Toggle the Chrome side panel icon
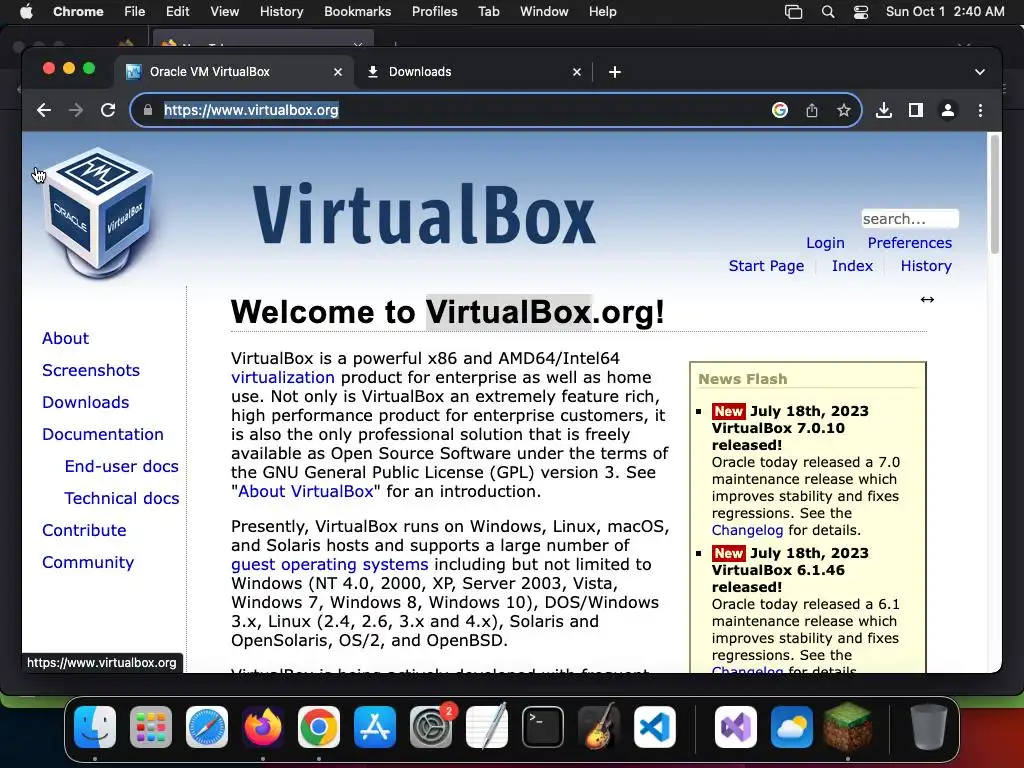This screenshot has width=1024, height=768. click(916, 110)
